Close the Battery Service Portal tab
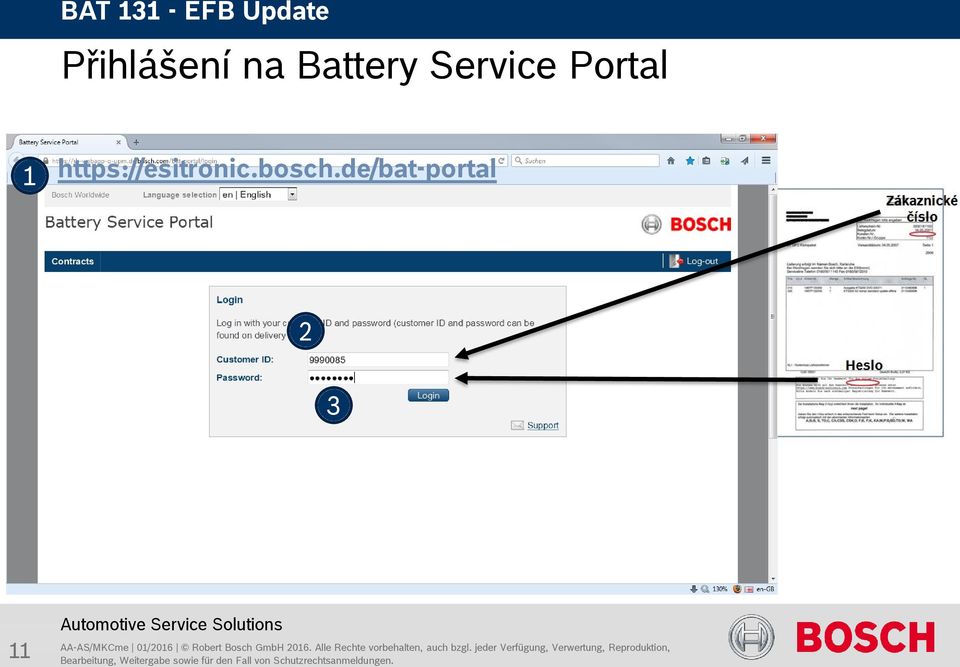The width and height of the screenshot is (960, 667). (118, 142)
